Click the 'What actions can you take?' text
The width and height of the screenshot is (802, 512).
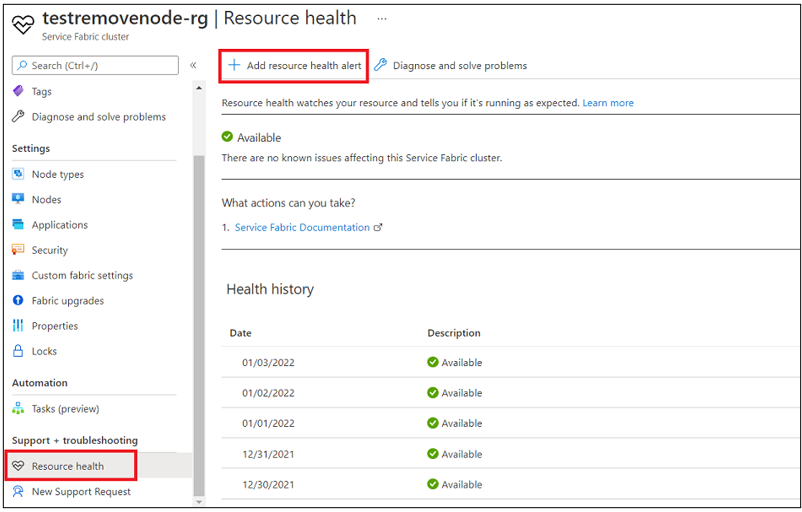pyautogui.click(x=288, y=203)
